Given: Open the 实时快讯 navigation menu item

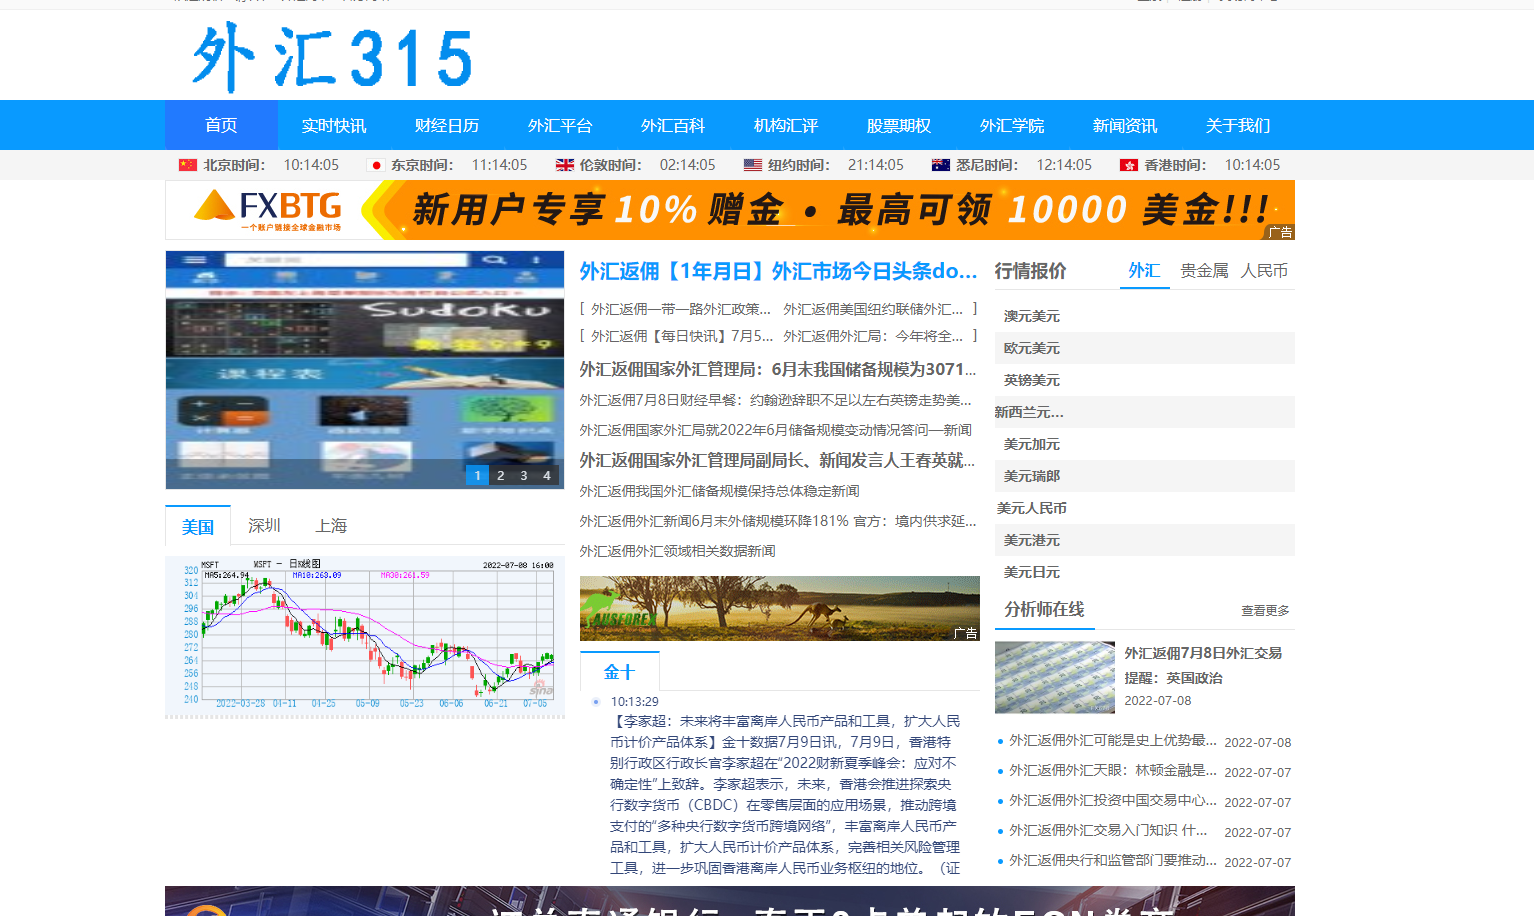Looking at the screenshot, I should (334, 125).
